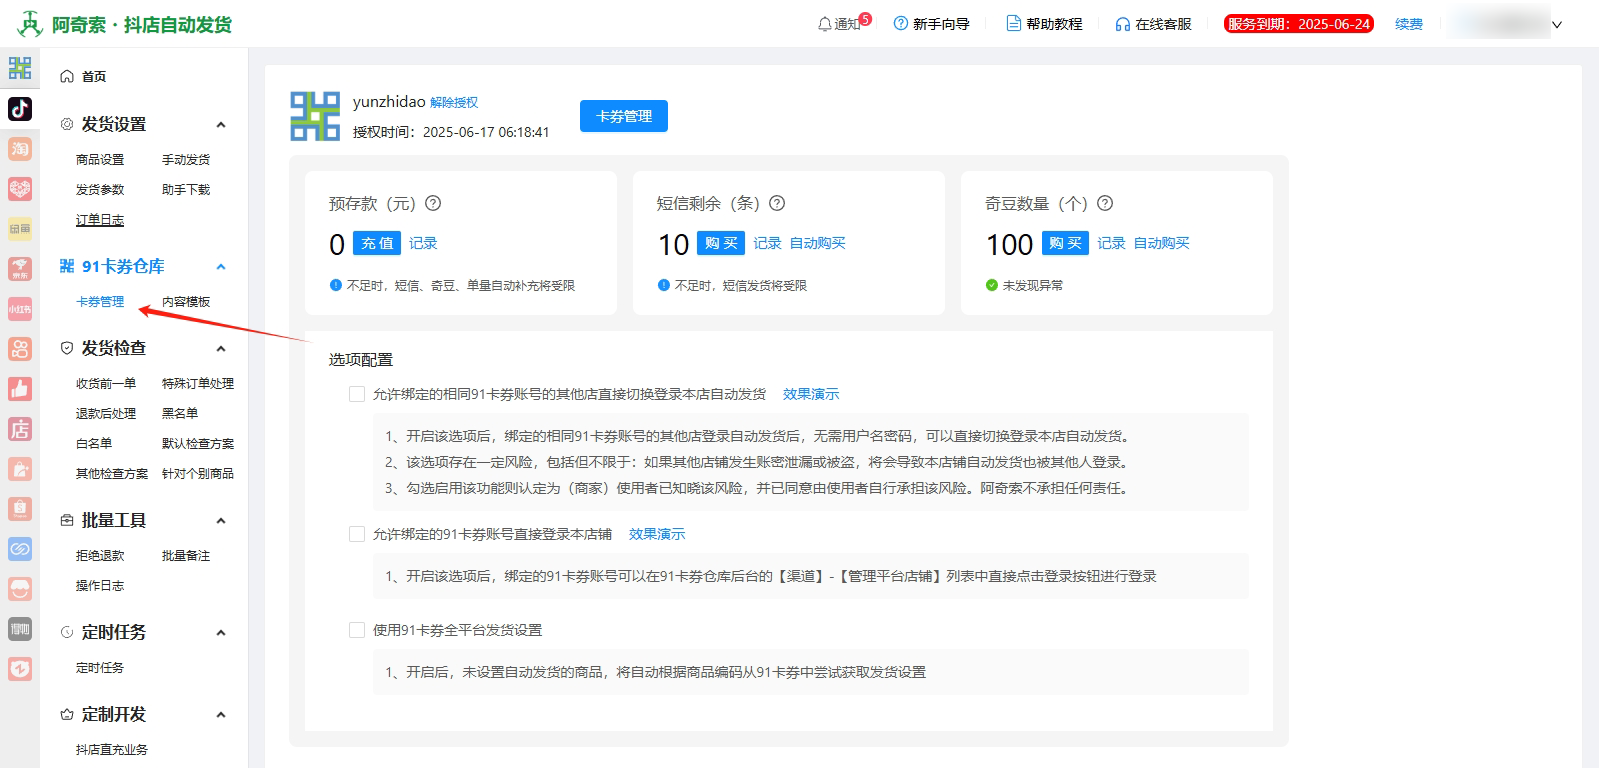Collapse the 发货检查 section
This screenshot has width=1599, height=768.
point(221,349)
